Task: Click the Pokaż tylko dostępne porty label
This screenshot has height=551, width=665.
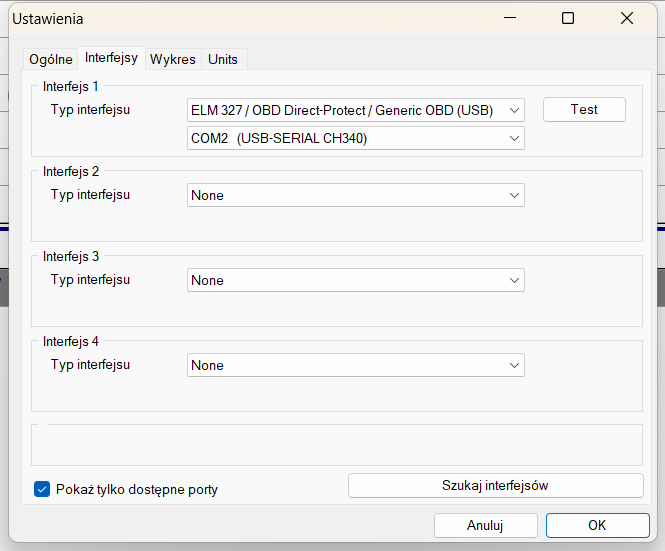Action: [x=137, y=489]
